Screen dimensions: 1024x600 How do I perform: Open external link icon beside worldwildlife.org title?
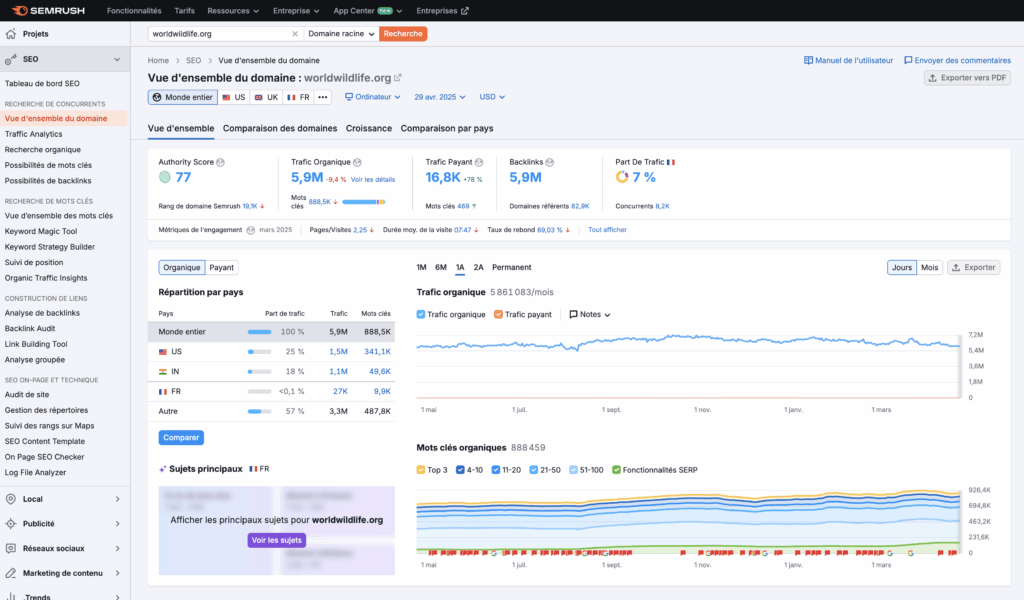click(398, 78)
